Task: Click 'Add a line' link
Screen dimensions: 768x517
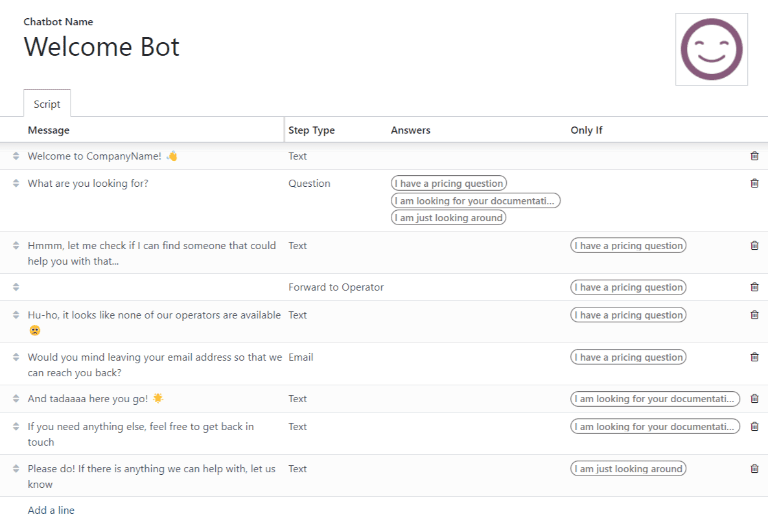Action: click(51, 510)
